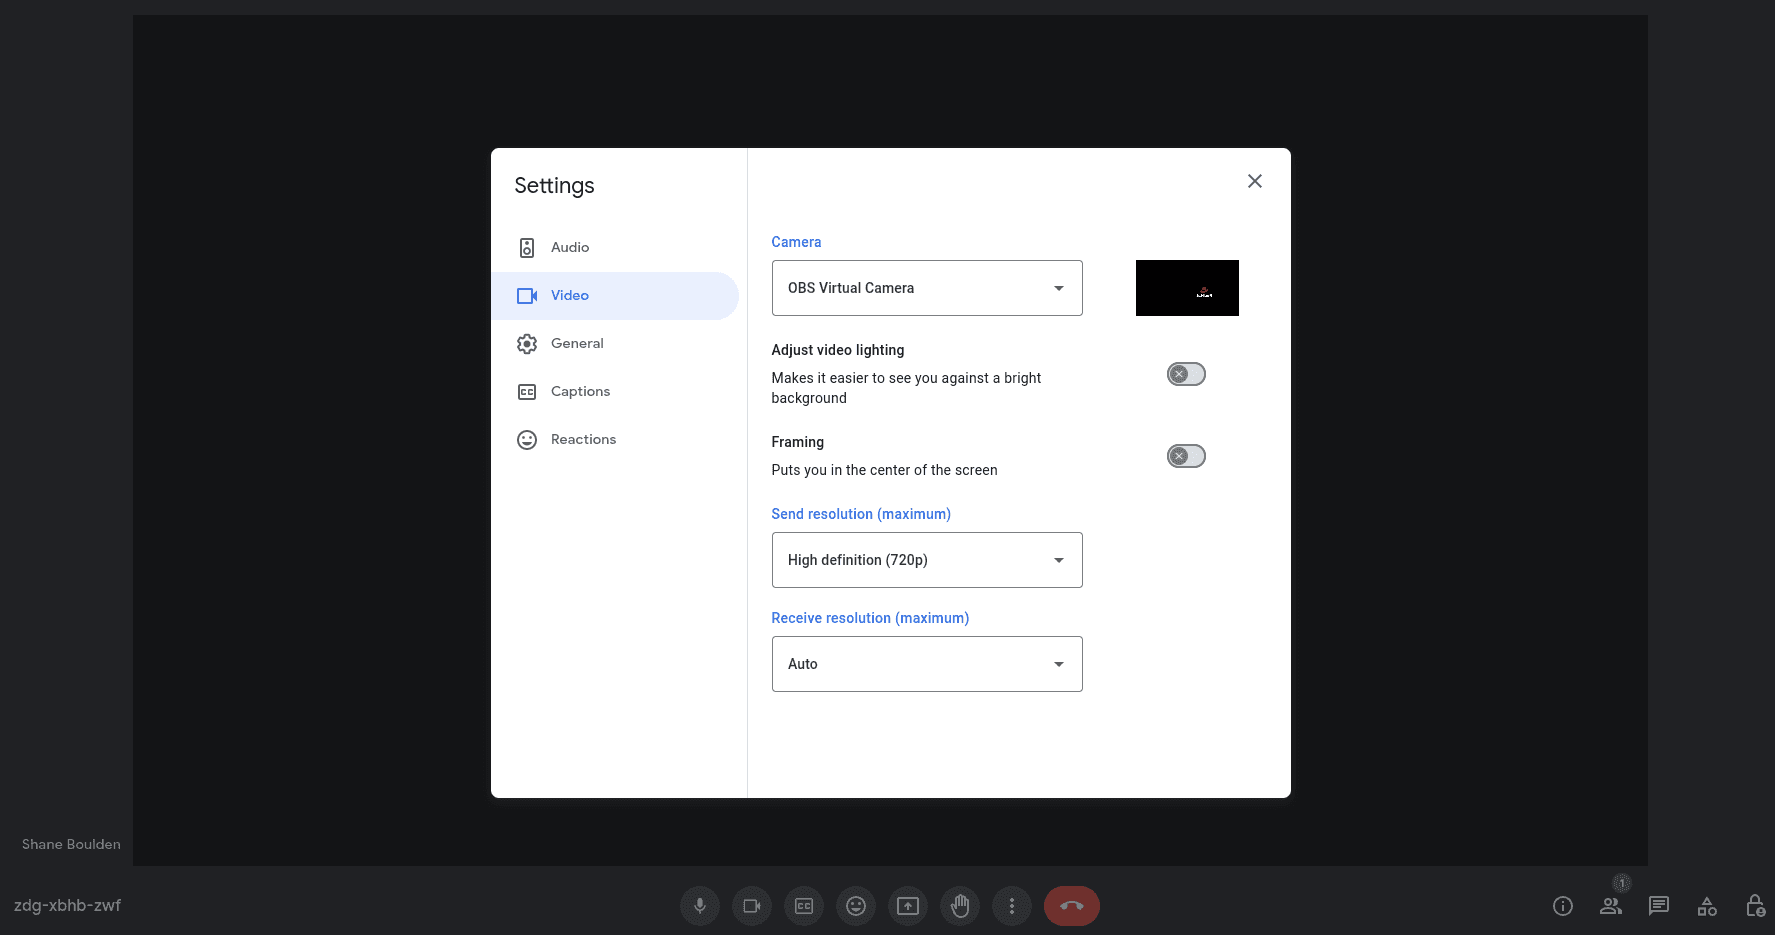
Task: Open more options three-dot menu
Action: (x=1012, y=906)
